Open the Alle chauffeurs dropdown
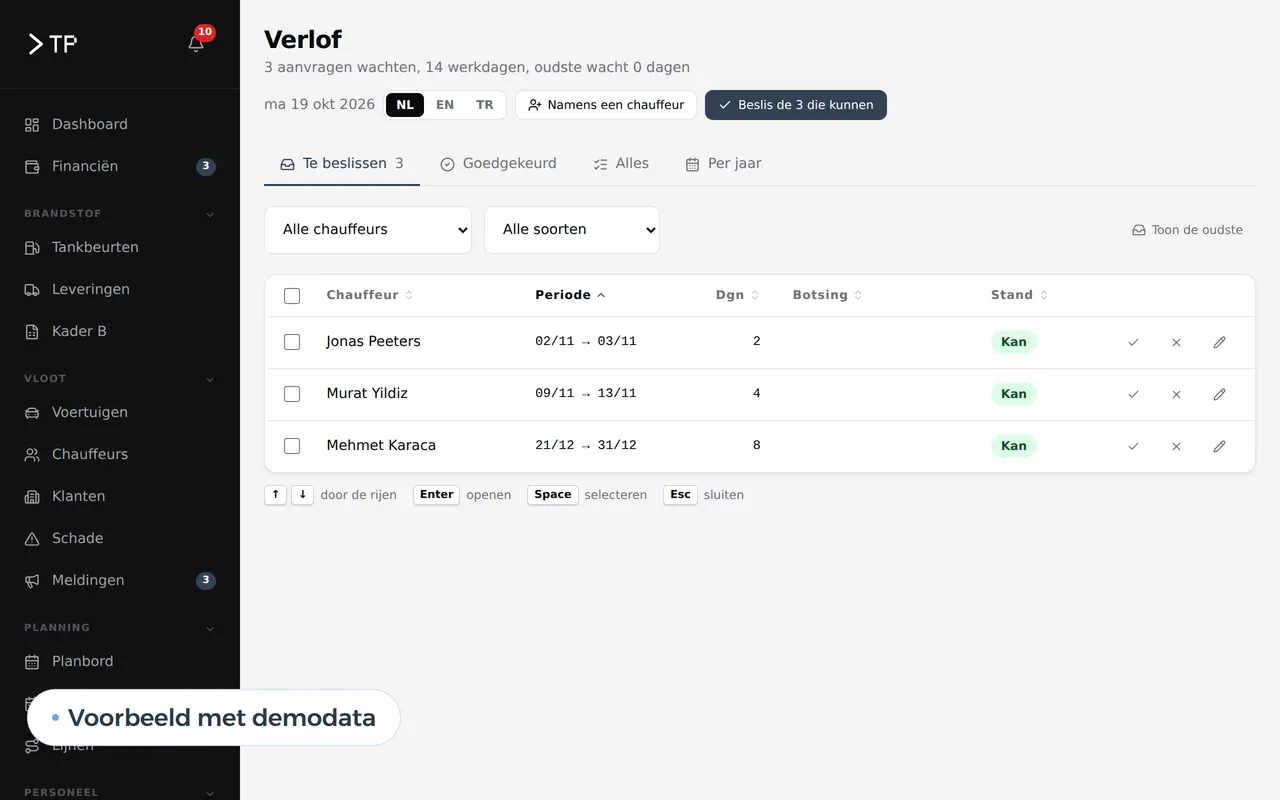Image resolution: width=1280 pixels, height=800 pixels. pyautogui.click(x=368, y=230)
